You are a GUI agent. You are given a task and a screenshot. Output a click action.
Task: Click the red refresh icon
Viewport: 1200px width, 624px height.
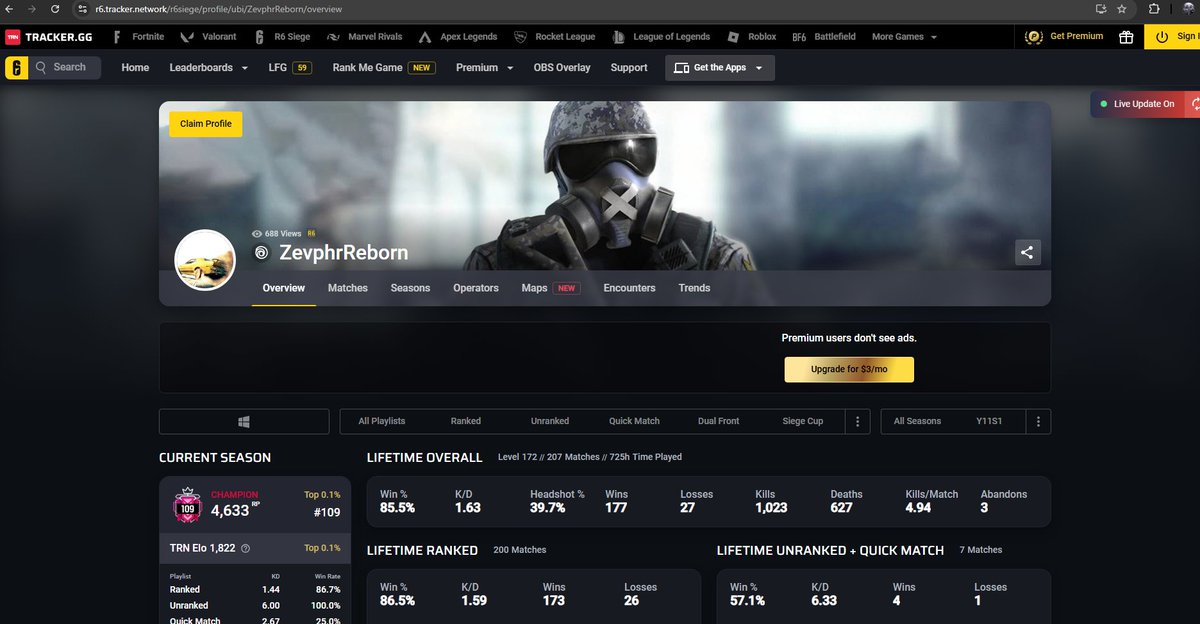pyautogui.click(x=1193, y=104)
